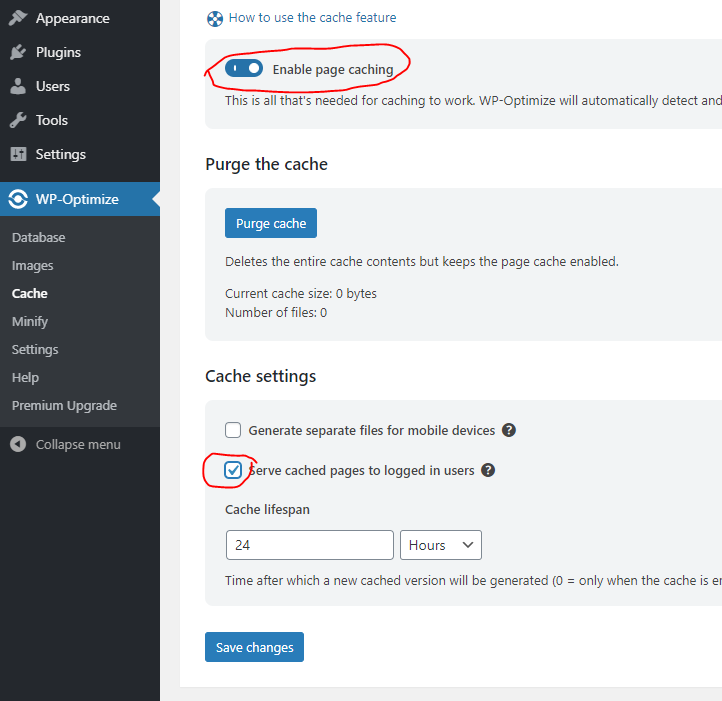
Task: Click the Save changes button
Action: coord(254,647)
